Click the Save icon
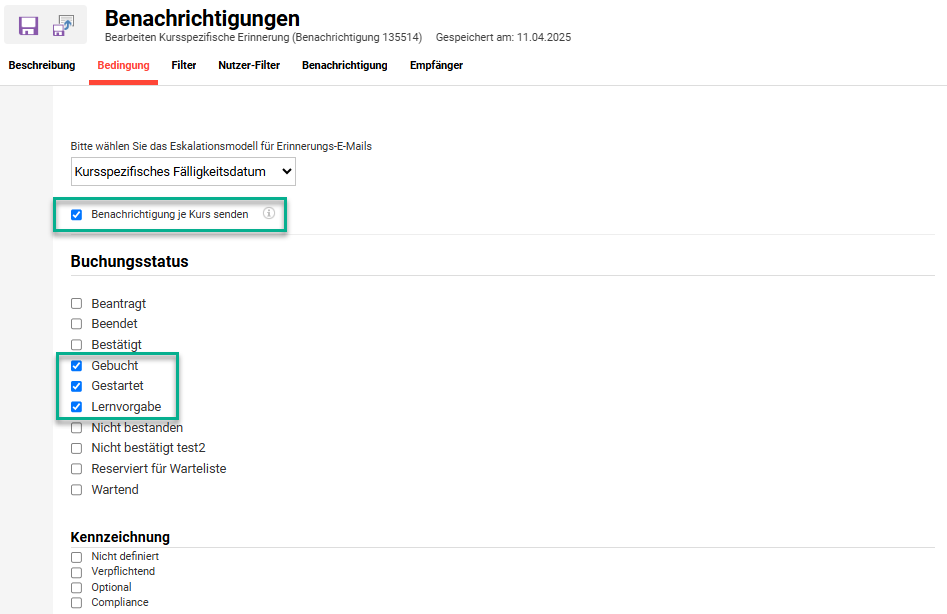Screen dimensions: 947x614 [27, 25]
